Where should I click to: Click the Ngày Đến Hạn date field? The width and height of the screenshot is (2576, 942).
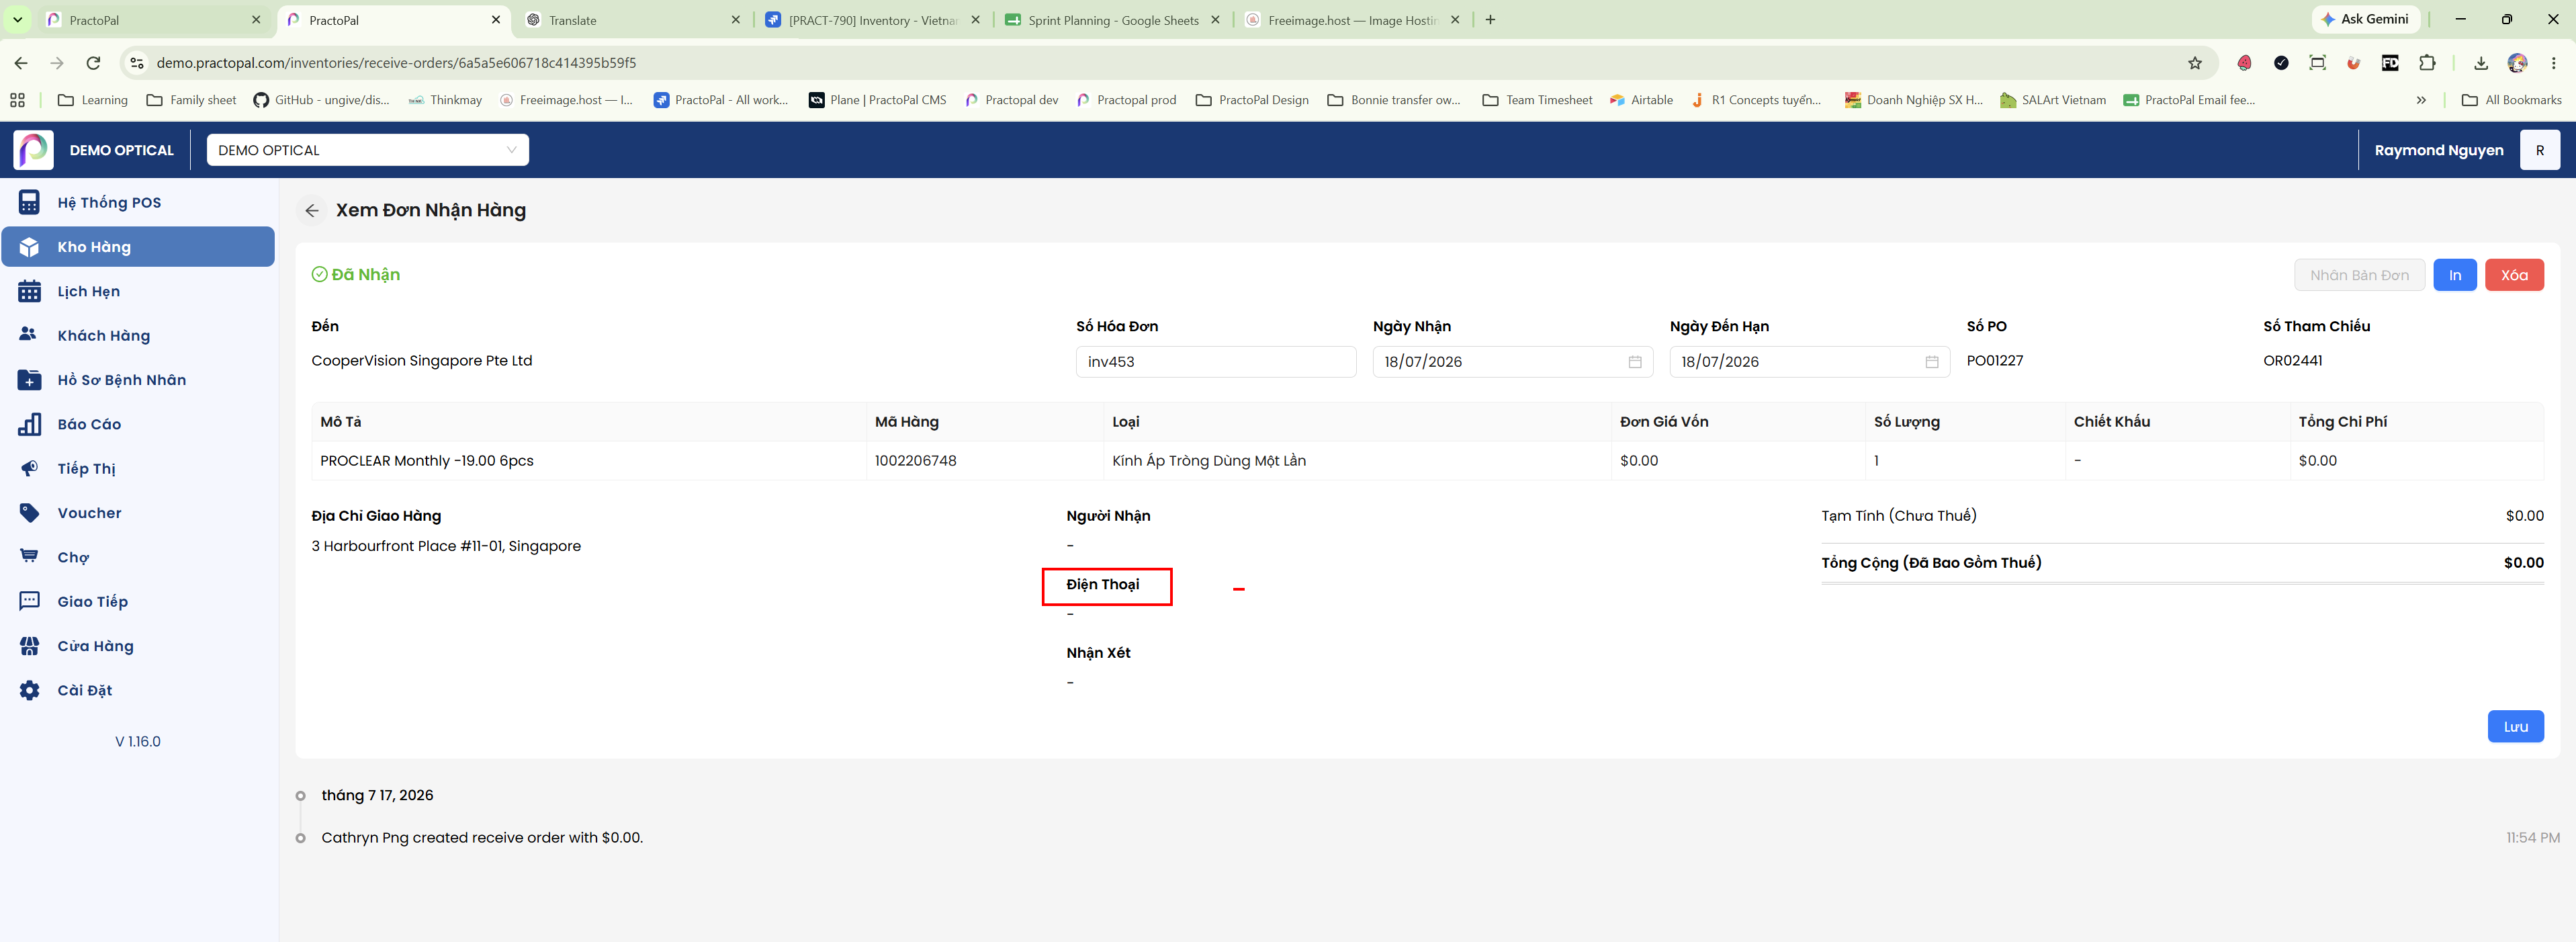[1810, 362]
